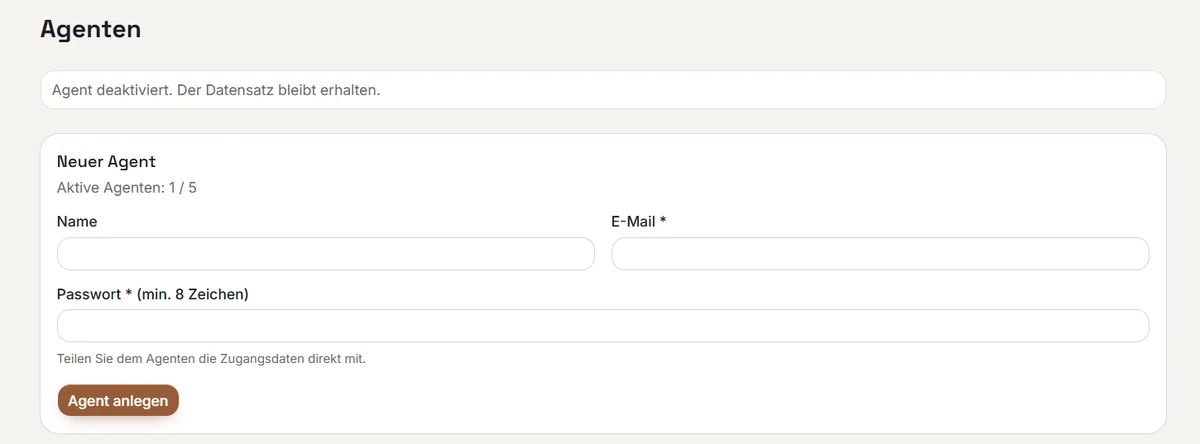Click the Neuer Agent section heading
Image resolution: width=1200 pixels, height=444 pixels.
click(x=106, y=161)
